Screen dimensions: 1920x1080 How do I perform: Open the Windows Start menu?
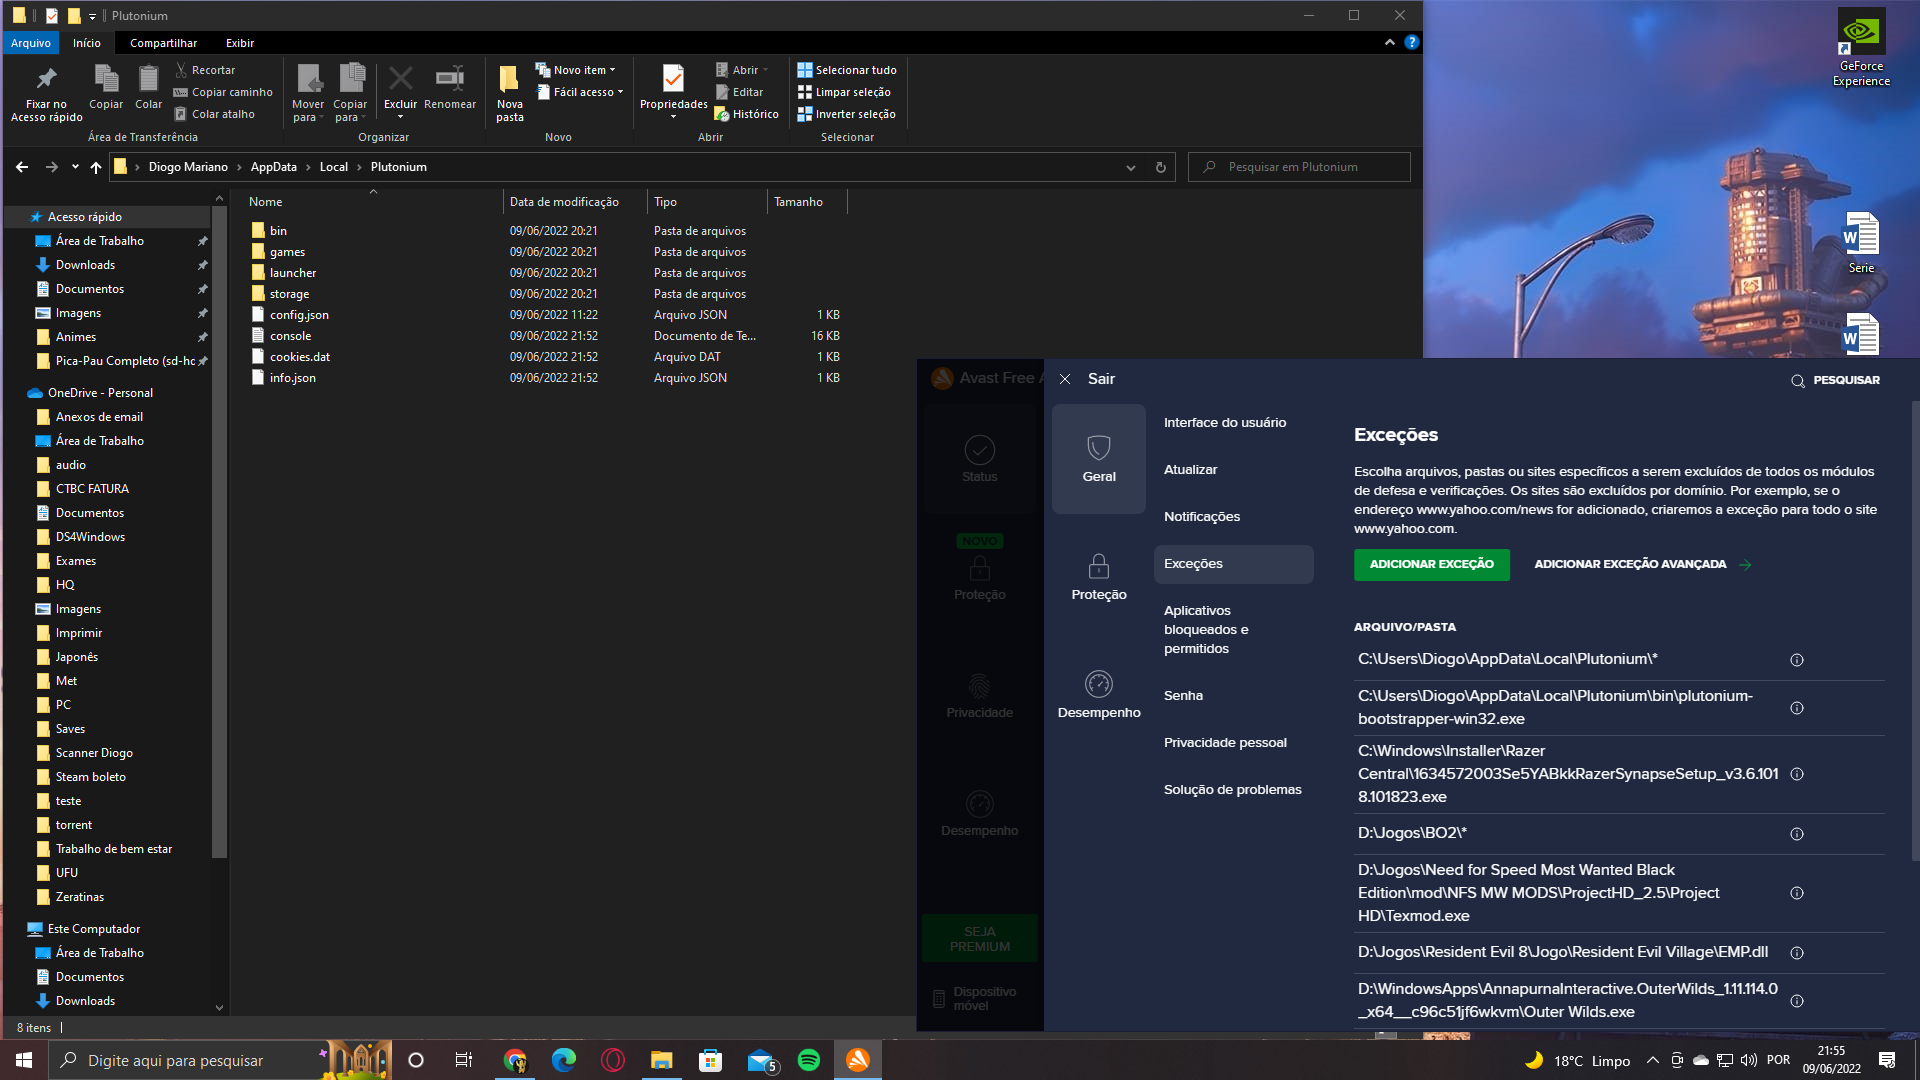pos(24,1060)
